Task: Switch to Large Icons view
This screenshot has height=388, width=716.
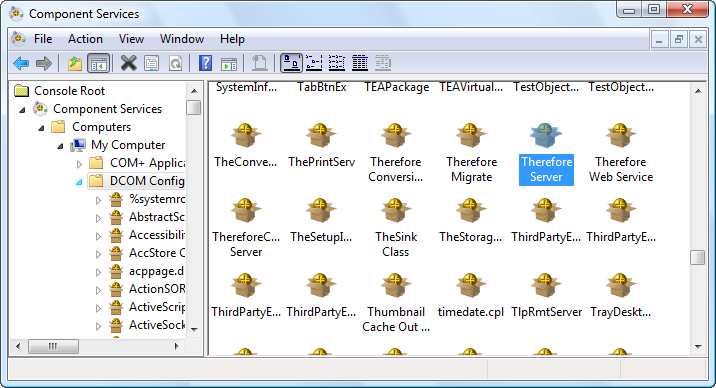Action: pos(291,63)
